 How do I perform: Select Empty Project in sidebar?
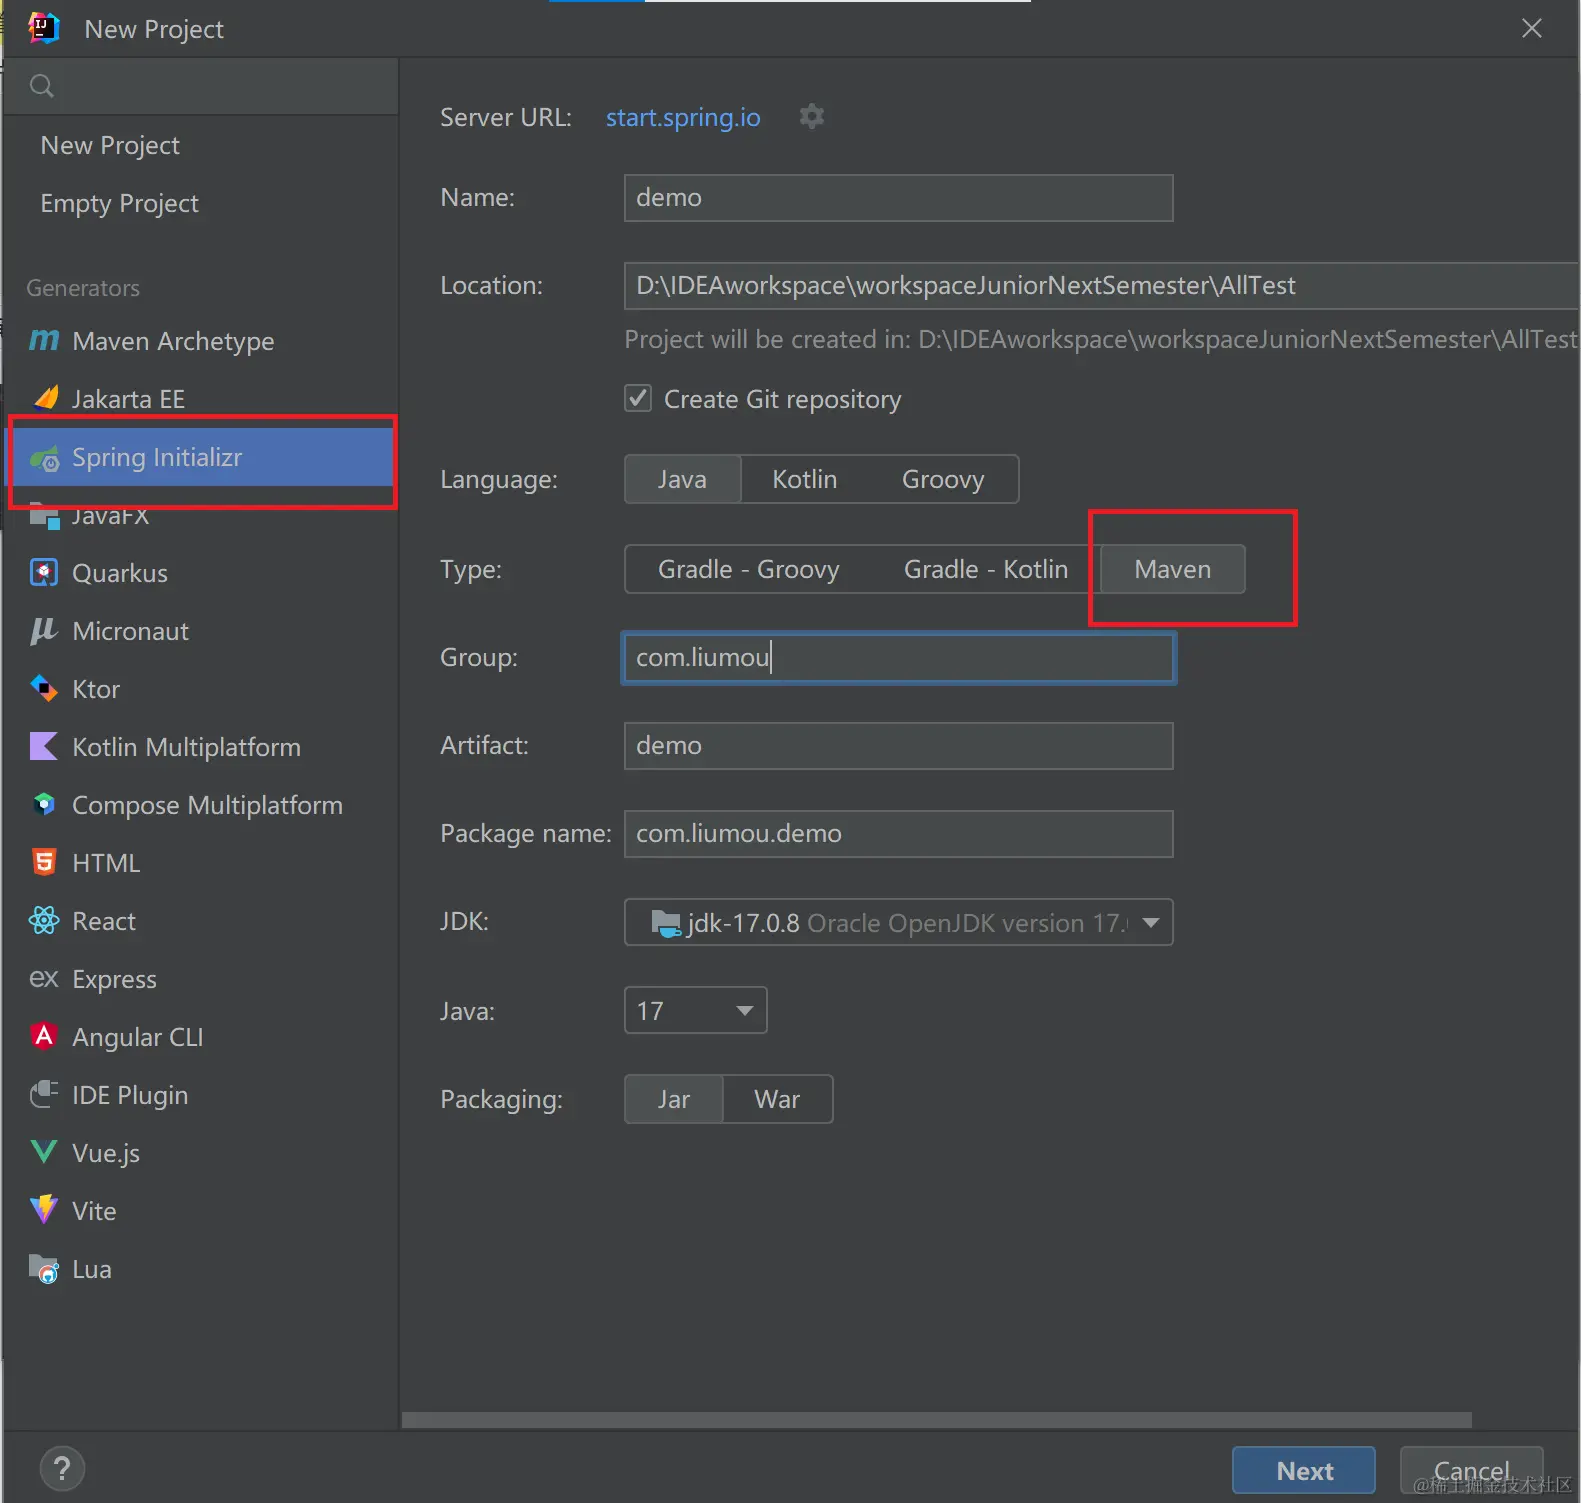click(x=119, y=203)
